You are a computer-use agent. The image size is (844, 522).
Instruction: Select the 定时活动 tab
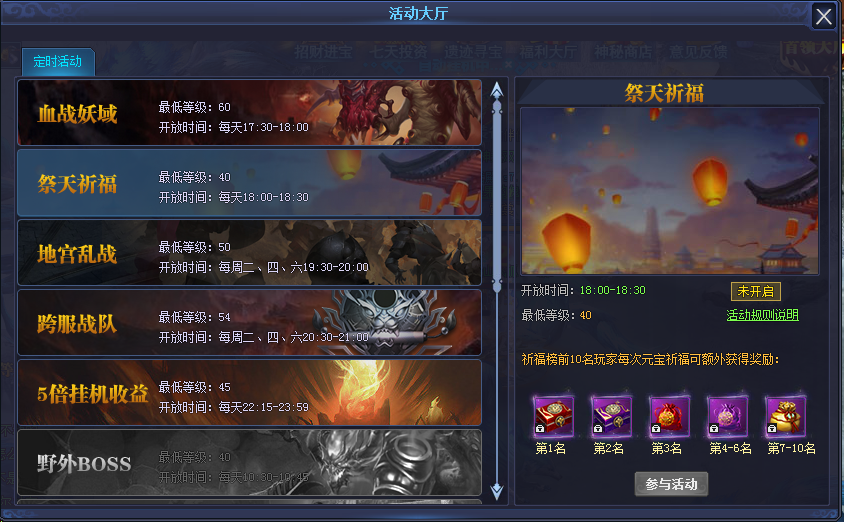coord(58,61)
